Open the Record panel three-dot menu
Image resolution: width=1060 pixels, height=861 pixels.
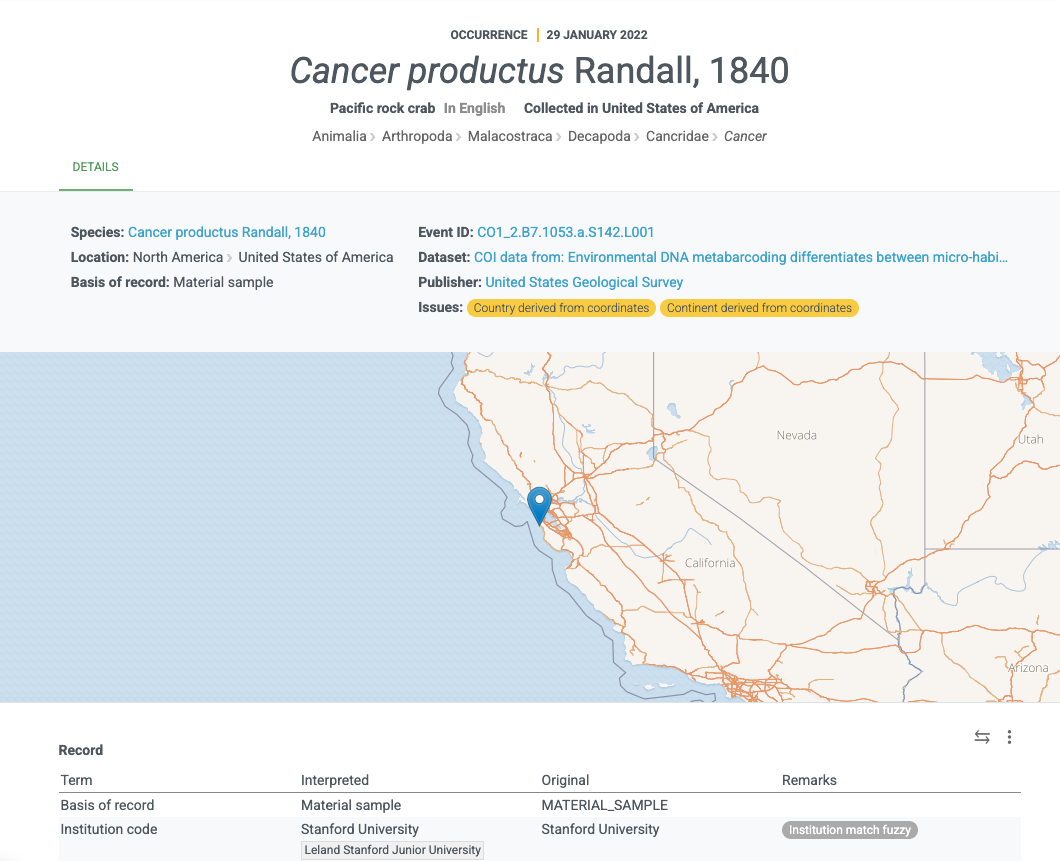[1009, 737]
